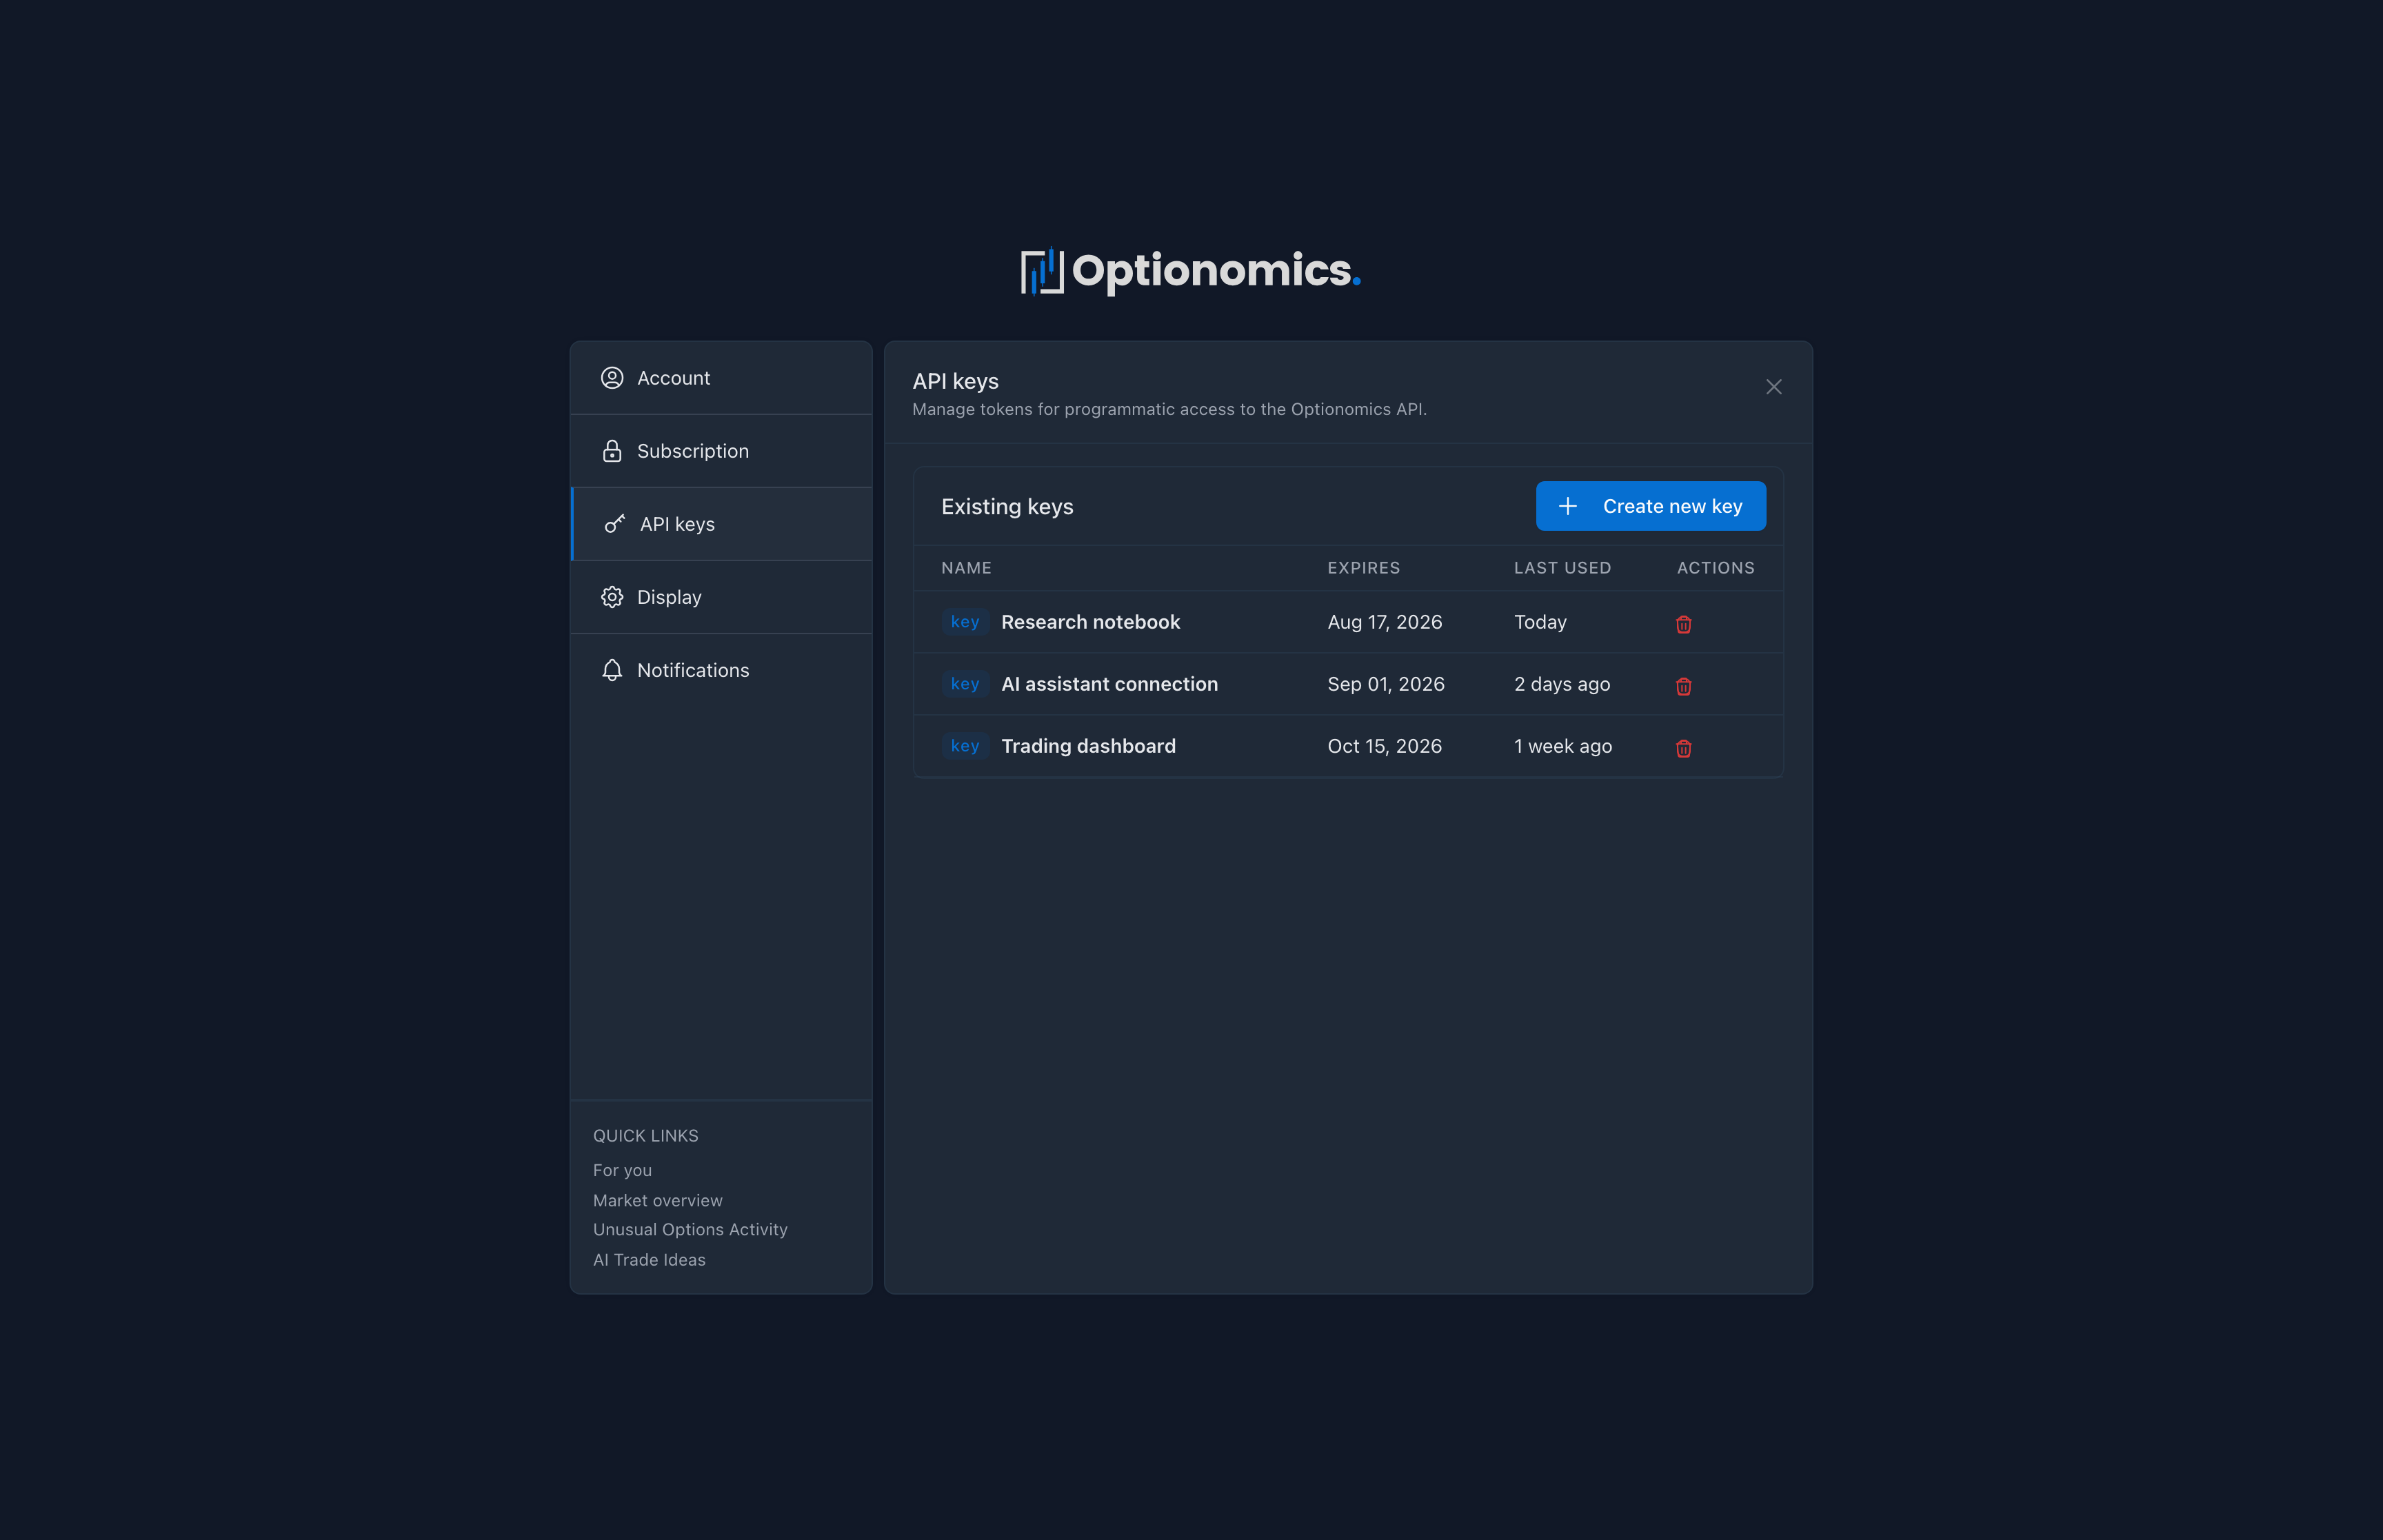The height and width of the screenshot is (1540, 2383).
Task: Click key badge beside Research notebook
Action: [965, 622]
